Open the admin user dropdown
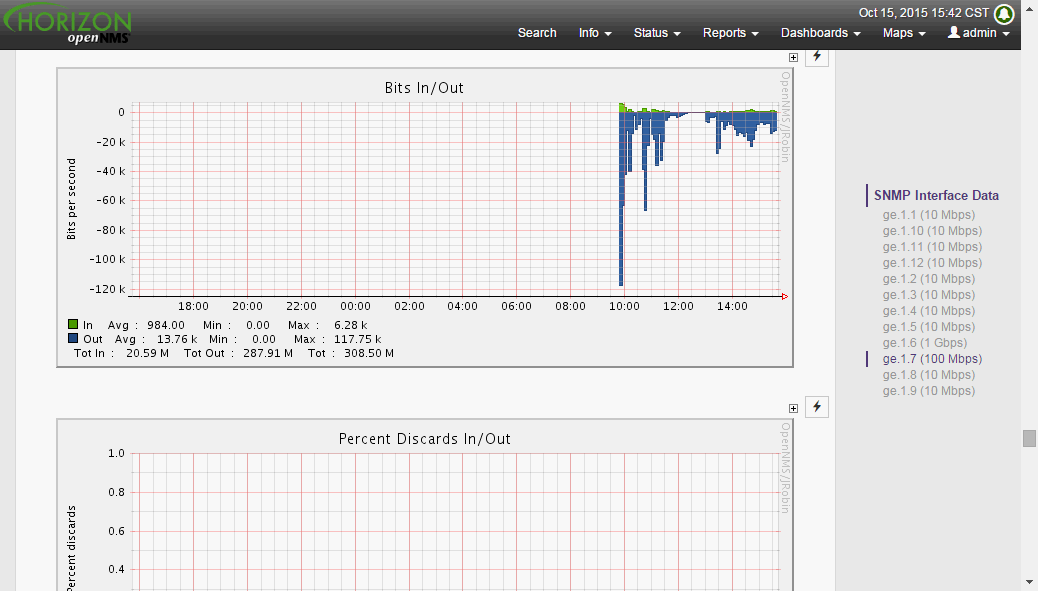 click(978, 33)
